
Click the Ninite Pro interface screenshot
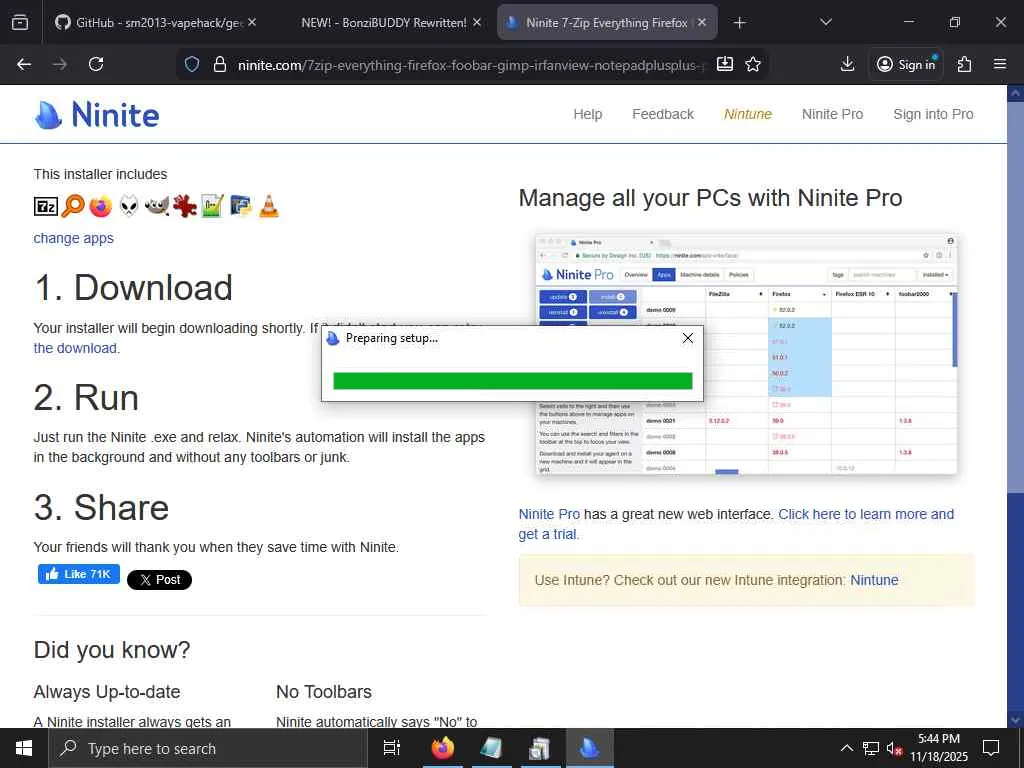coord(746,354)
